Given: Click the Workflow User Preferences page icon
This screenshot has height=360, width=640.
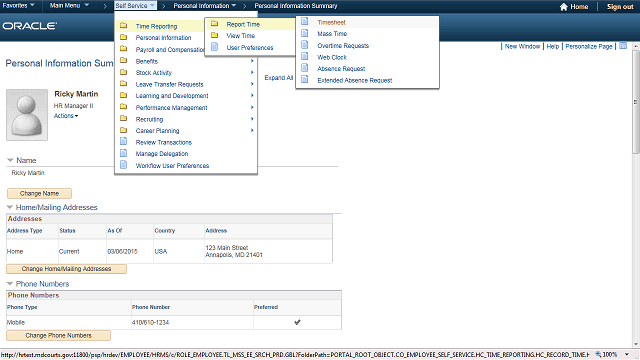Looking at the screenshot, I should 123,165.
